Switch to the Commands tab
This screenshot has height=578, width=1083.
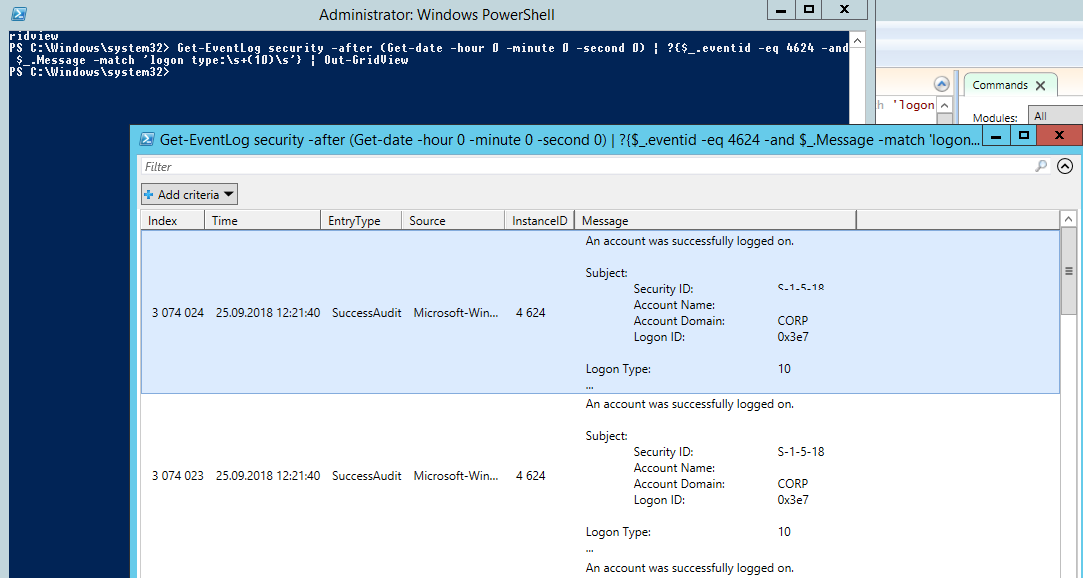point(1000,86)
